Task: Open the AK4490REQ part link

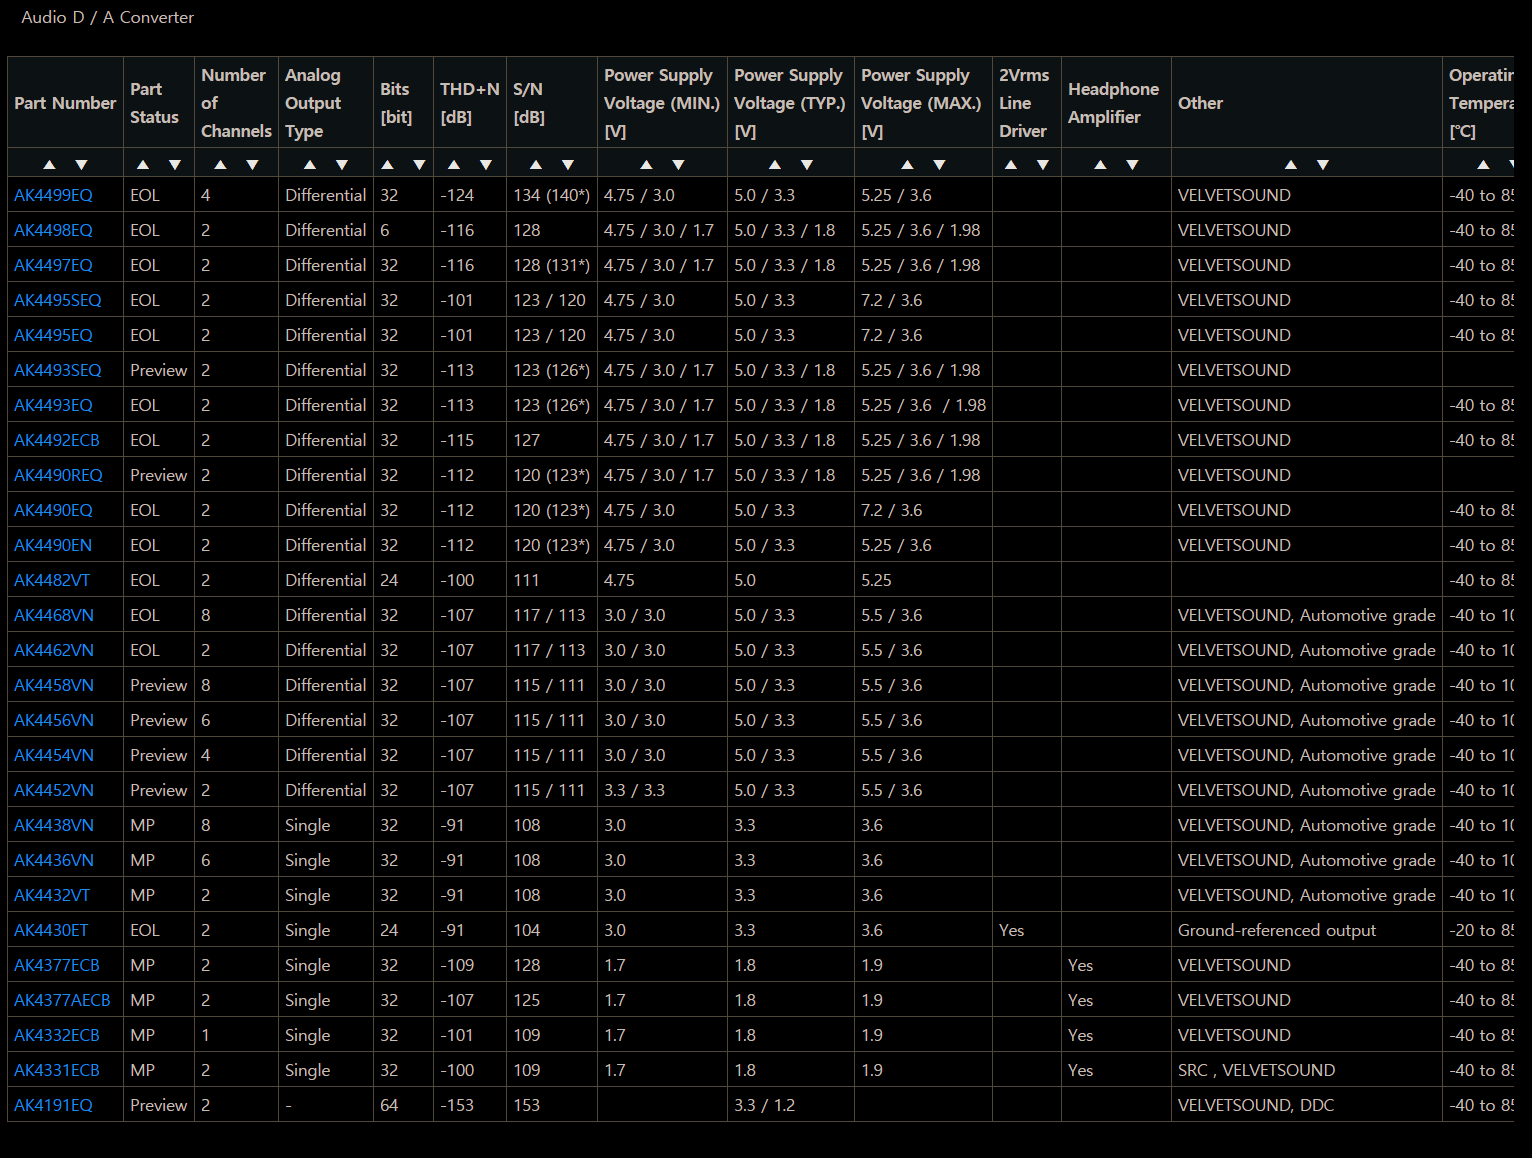Action: [x=58, y=475]
